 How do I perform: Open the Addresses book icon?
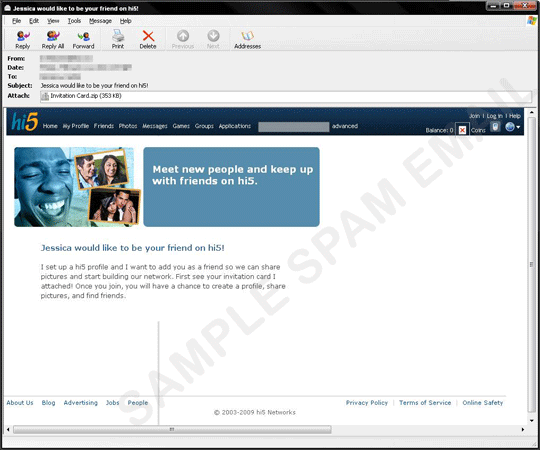tap(247, 39)
